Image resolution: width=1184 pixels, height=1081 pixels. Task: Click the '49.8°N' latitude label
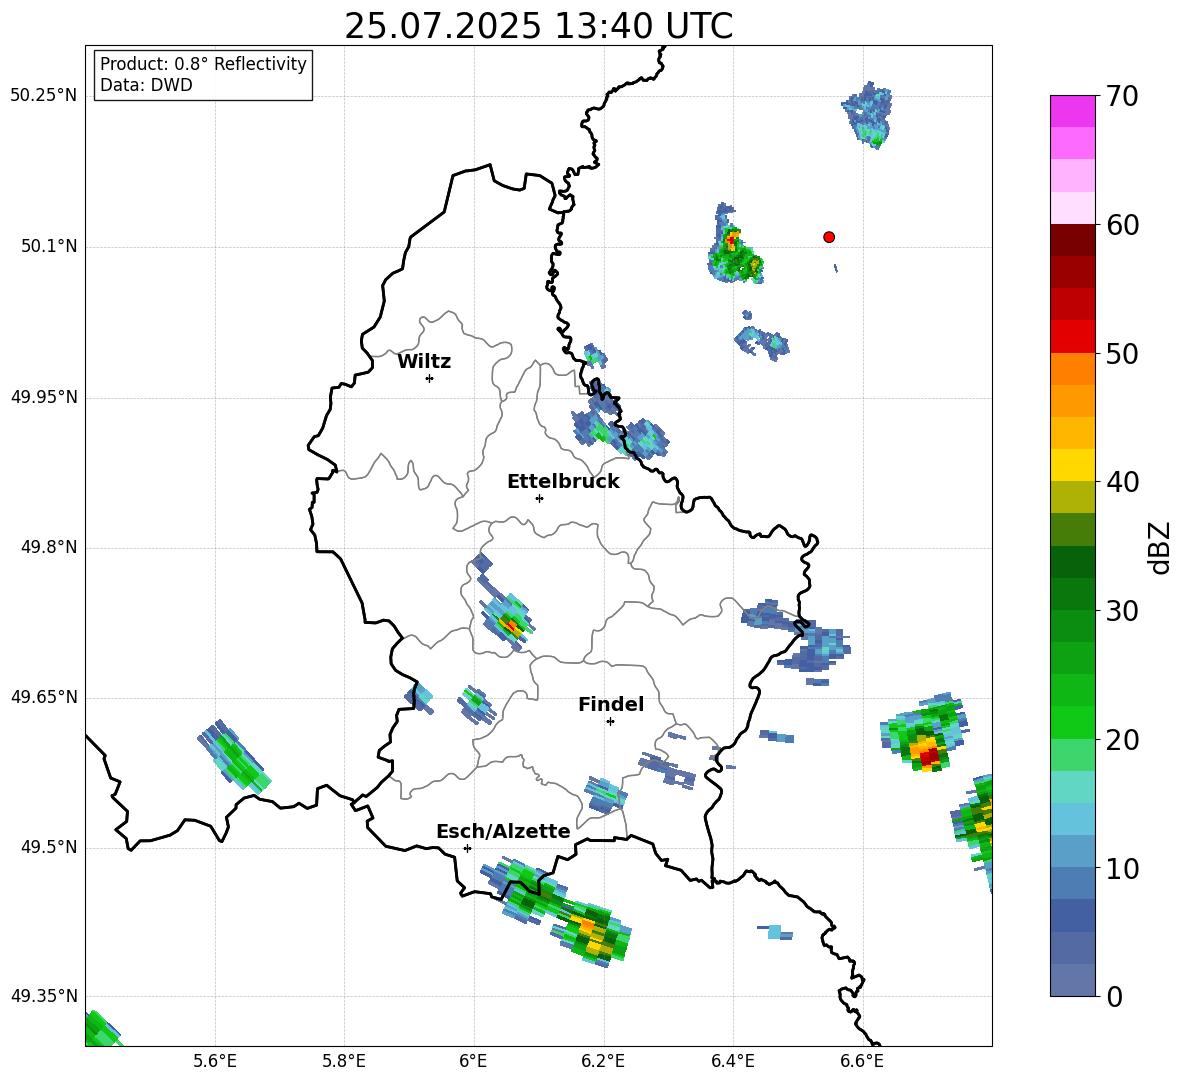click(49, 547)
